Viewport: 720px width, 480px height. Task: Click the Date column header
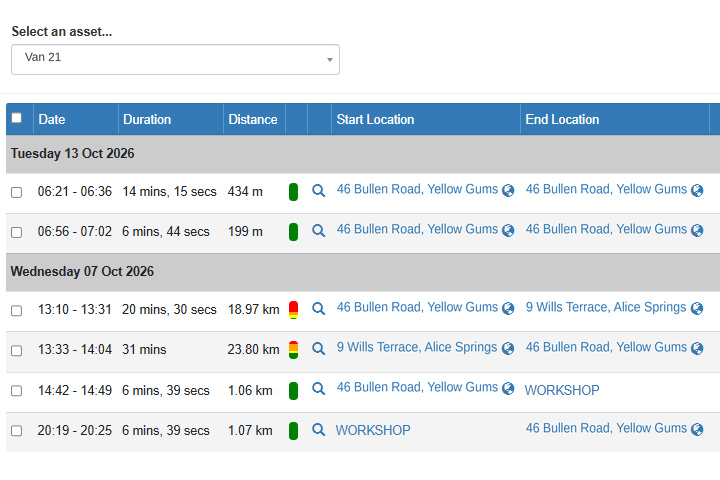(76, 119)
